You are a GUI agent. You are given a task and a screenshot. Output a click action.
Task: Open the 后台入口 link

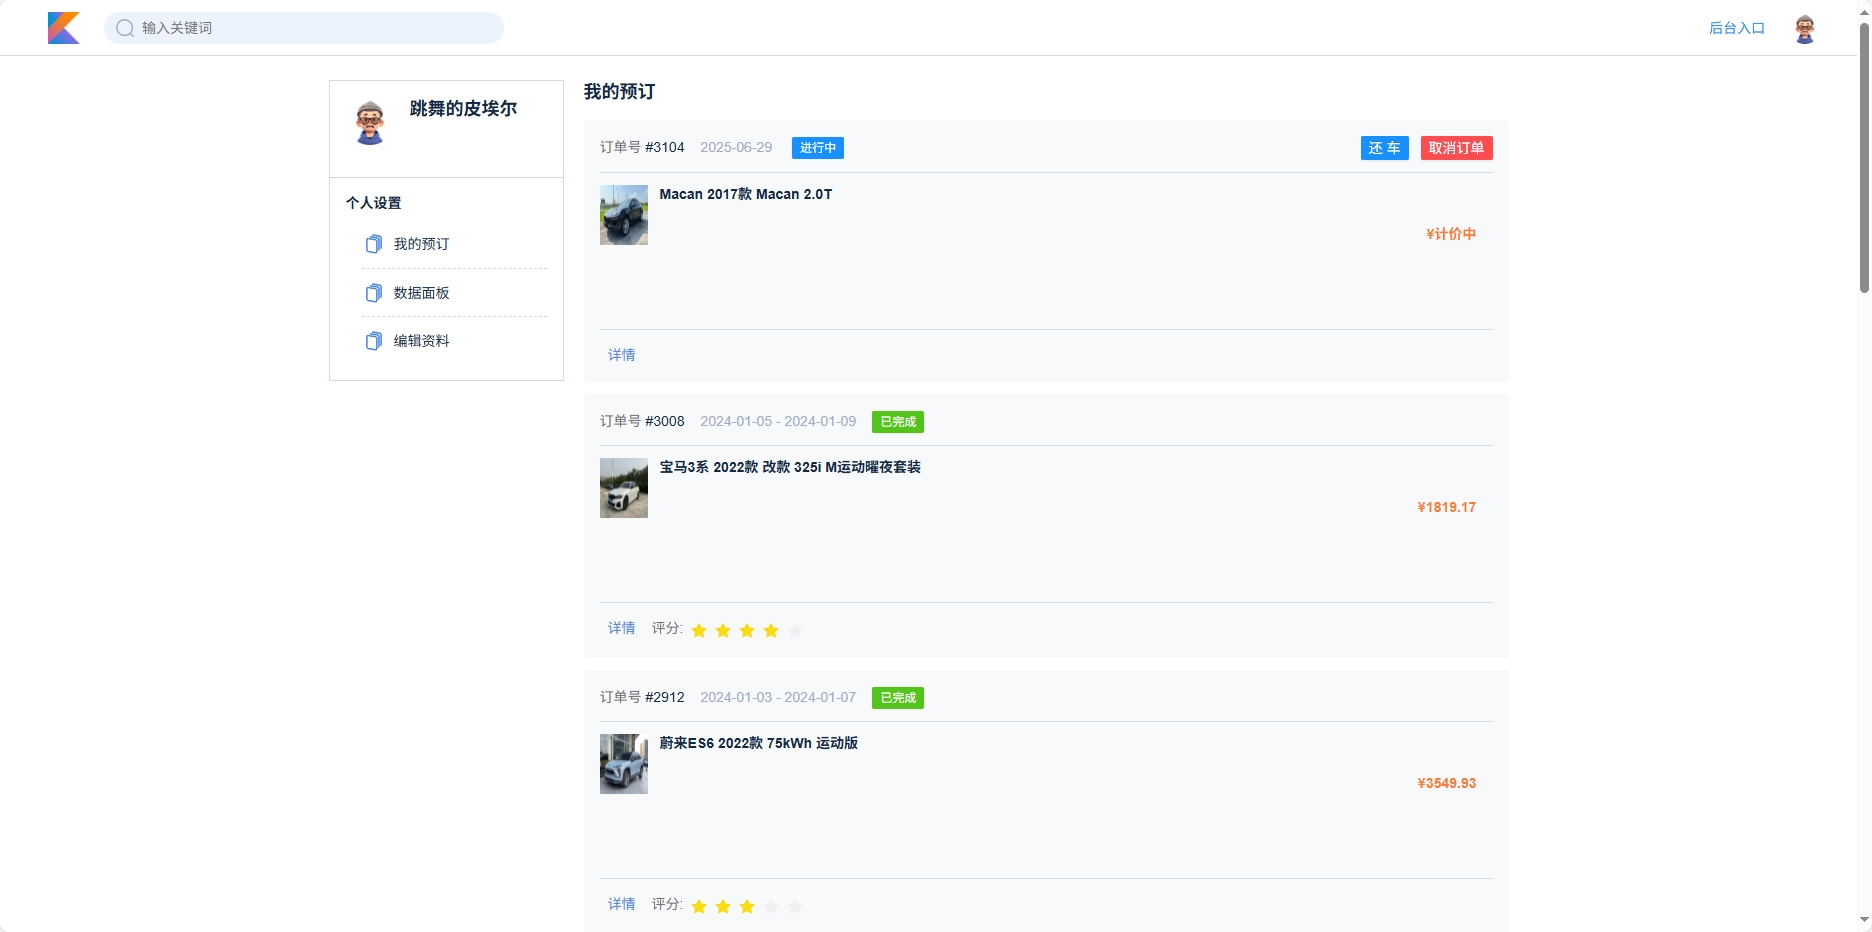(x=1737, y=28)
